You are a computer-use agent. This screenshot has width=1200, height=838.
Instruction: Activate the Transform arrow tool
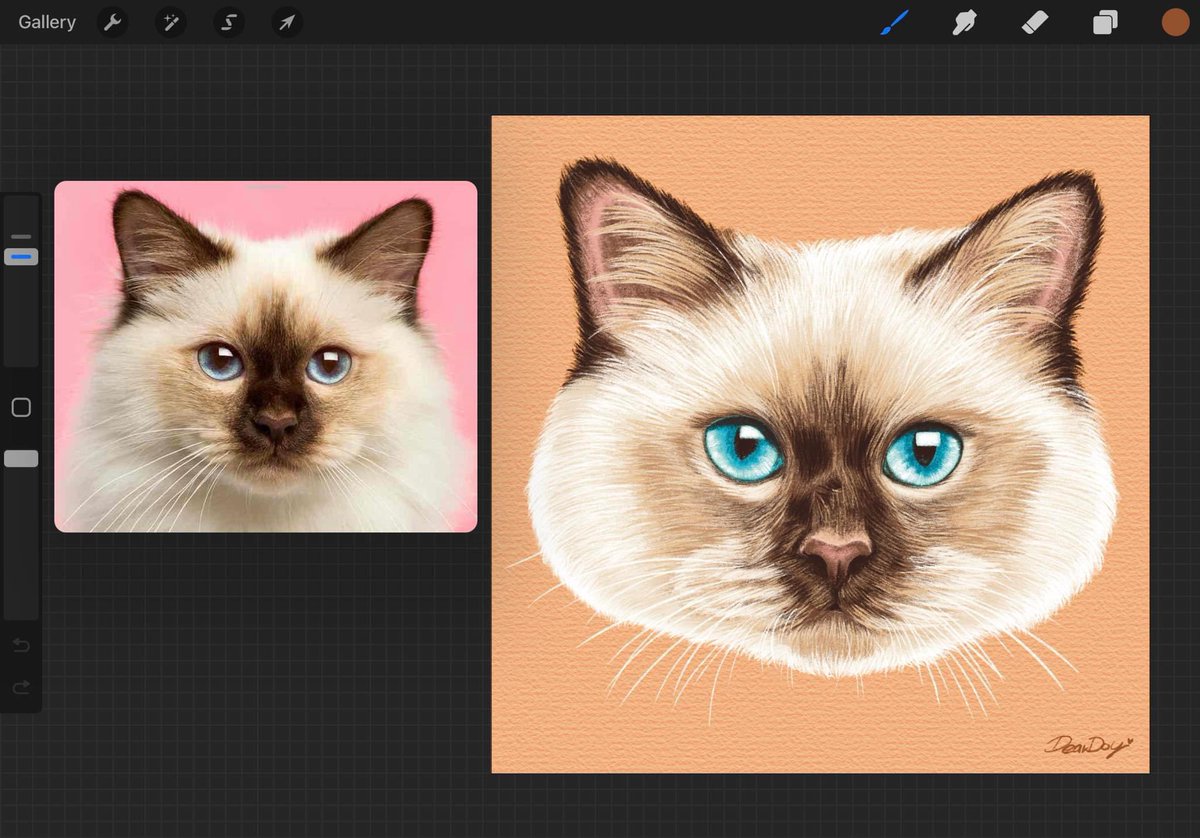287,22
